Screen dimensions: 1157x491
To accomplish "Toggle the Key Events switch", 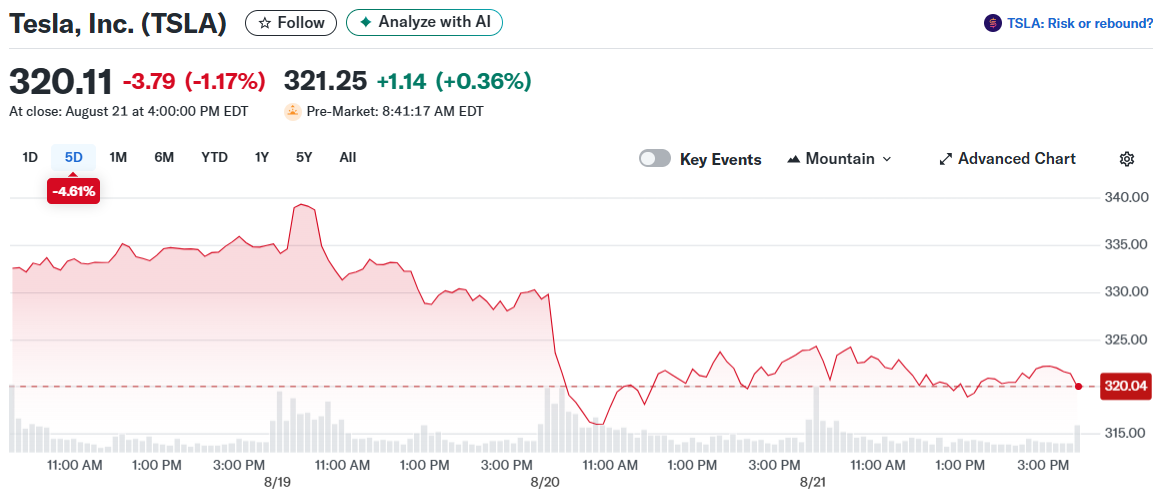I will 655,159.
